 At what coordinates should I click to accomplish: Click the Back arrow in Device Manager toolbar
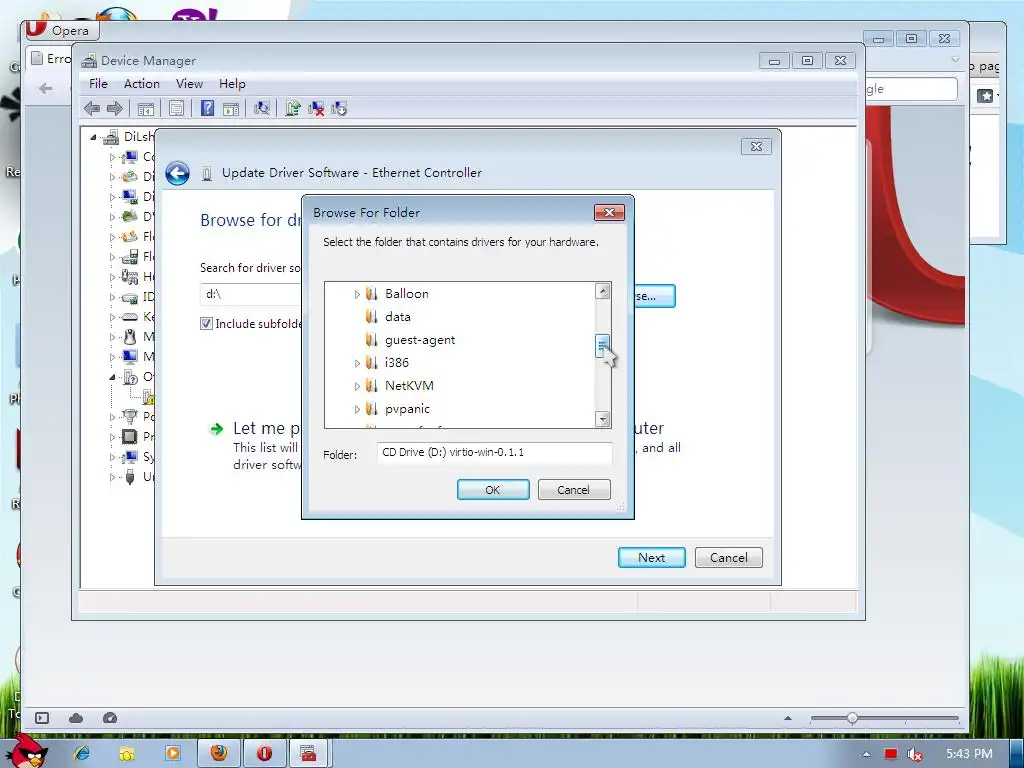tap(92, 108)
